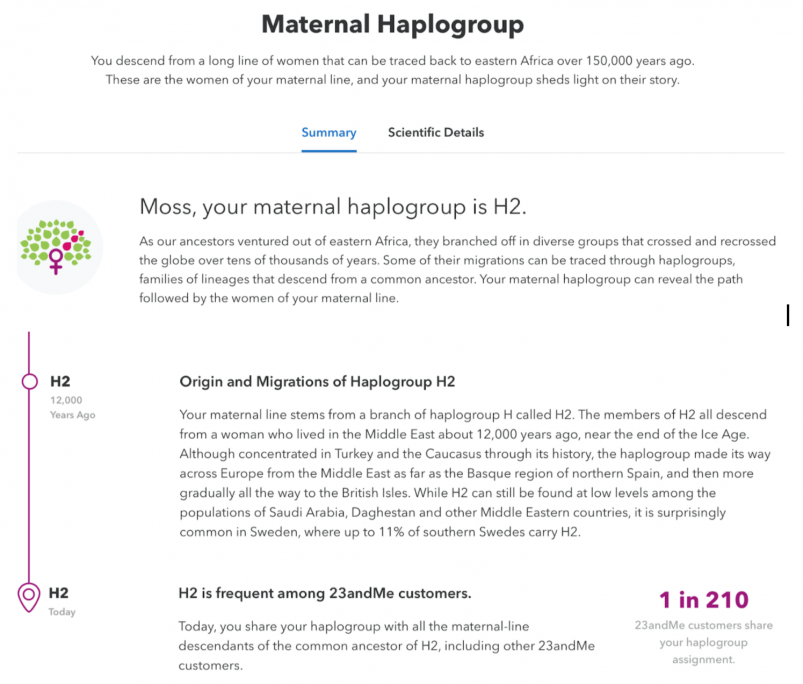Open the Scientific Details tab
The image size is (803, 684).
click(x=436, y=132)
